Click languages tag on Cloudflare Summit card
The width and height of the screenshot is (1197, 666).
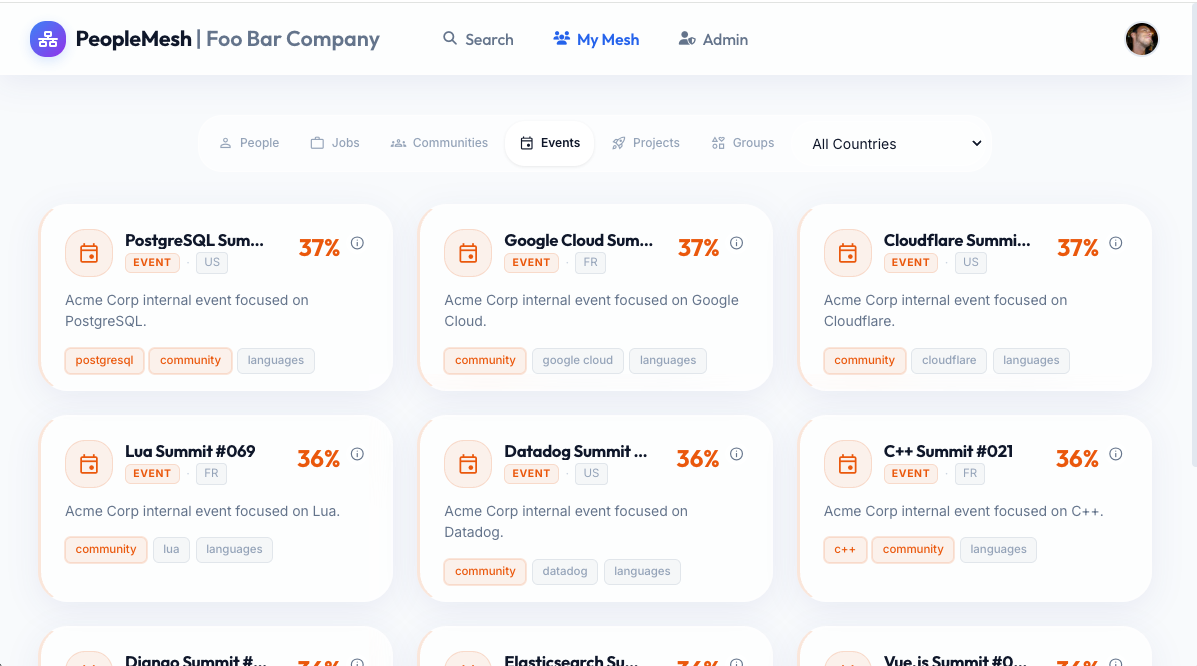point(1031,360)
